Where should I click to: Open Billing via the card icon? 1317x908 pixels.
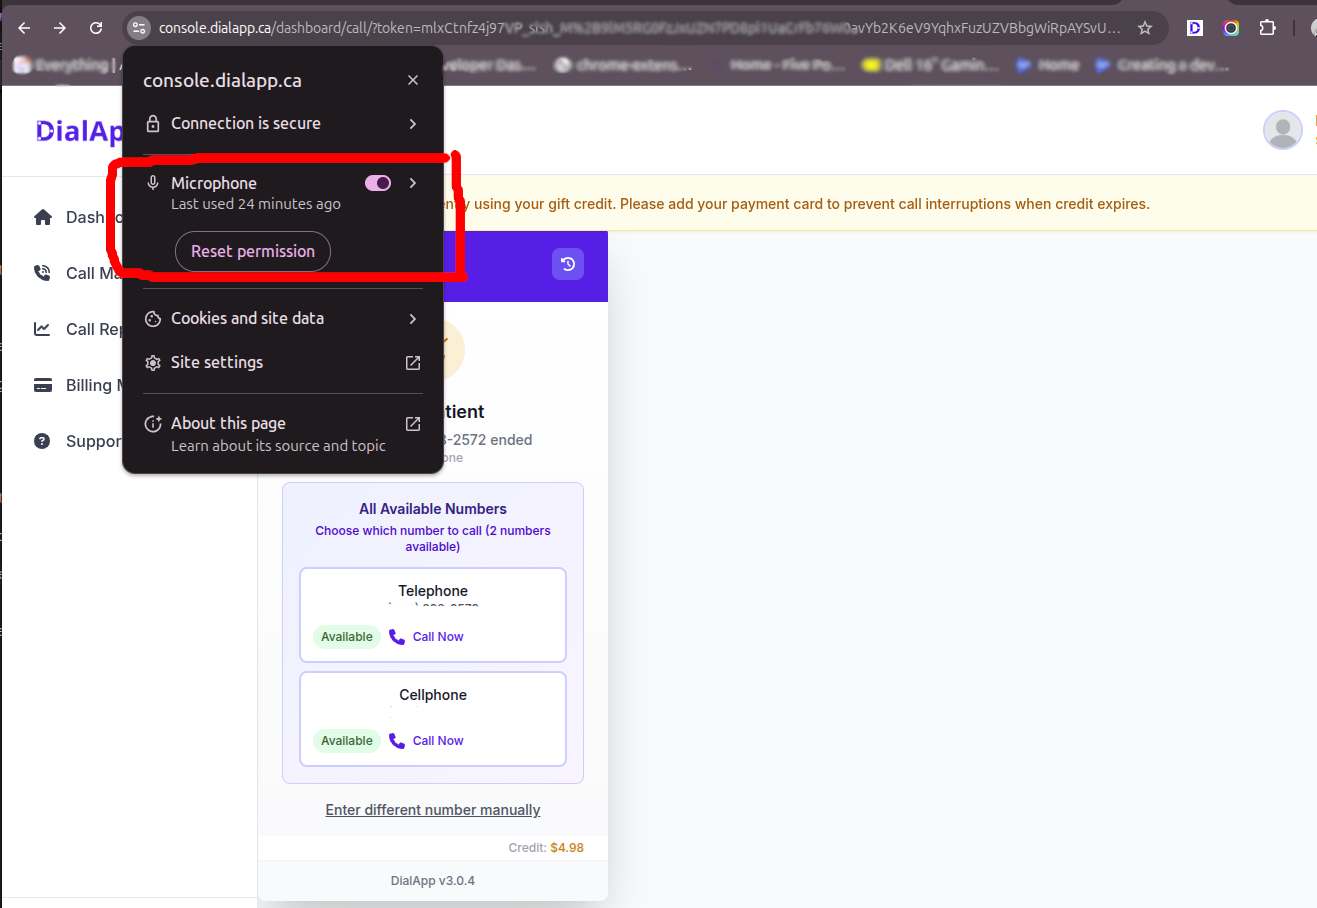(x=44, y=384)
